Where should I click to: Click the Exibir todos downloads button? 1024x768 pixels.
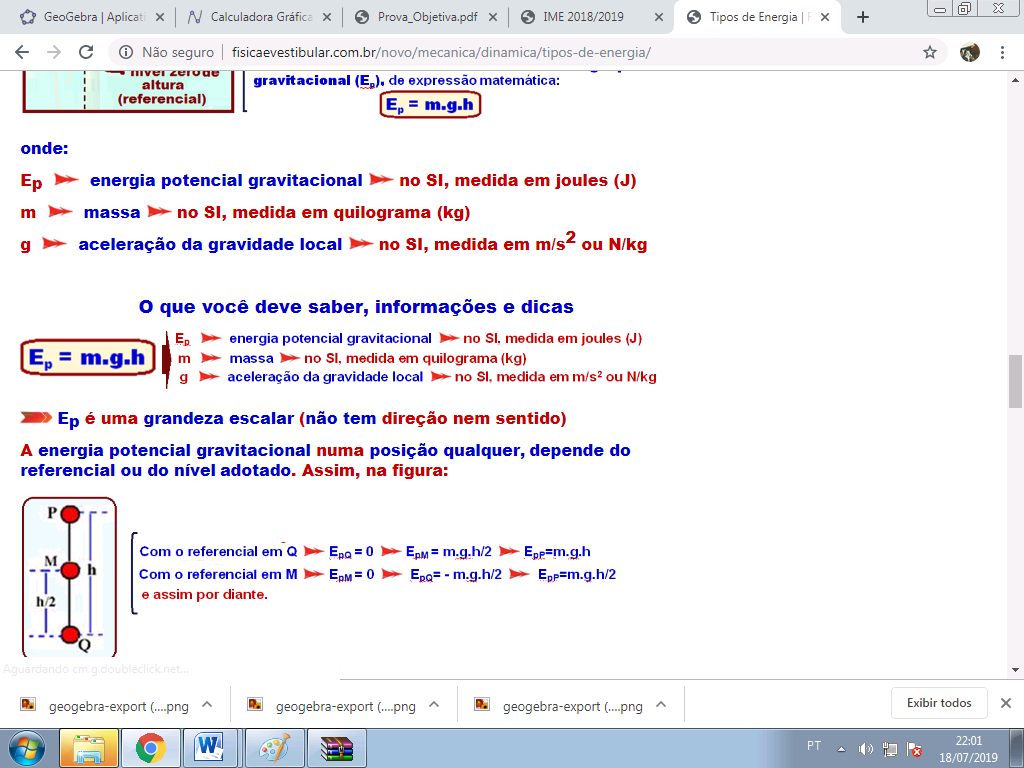(939, 703)
